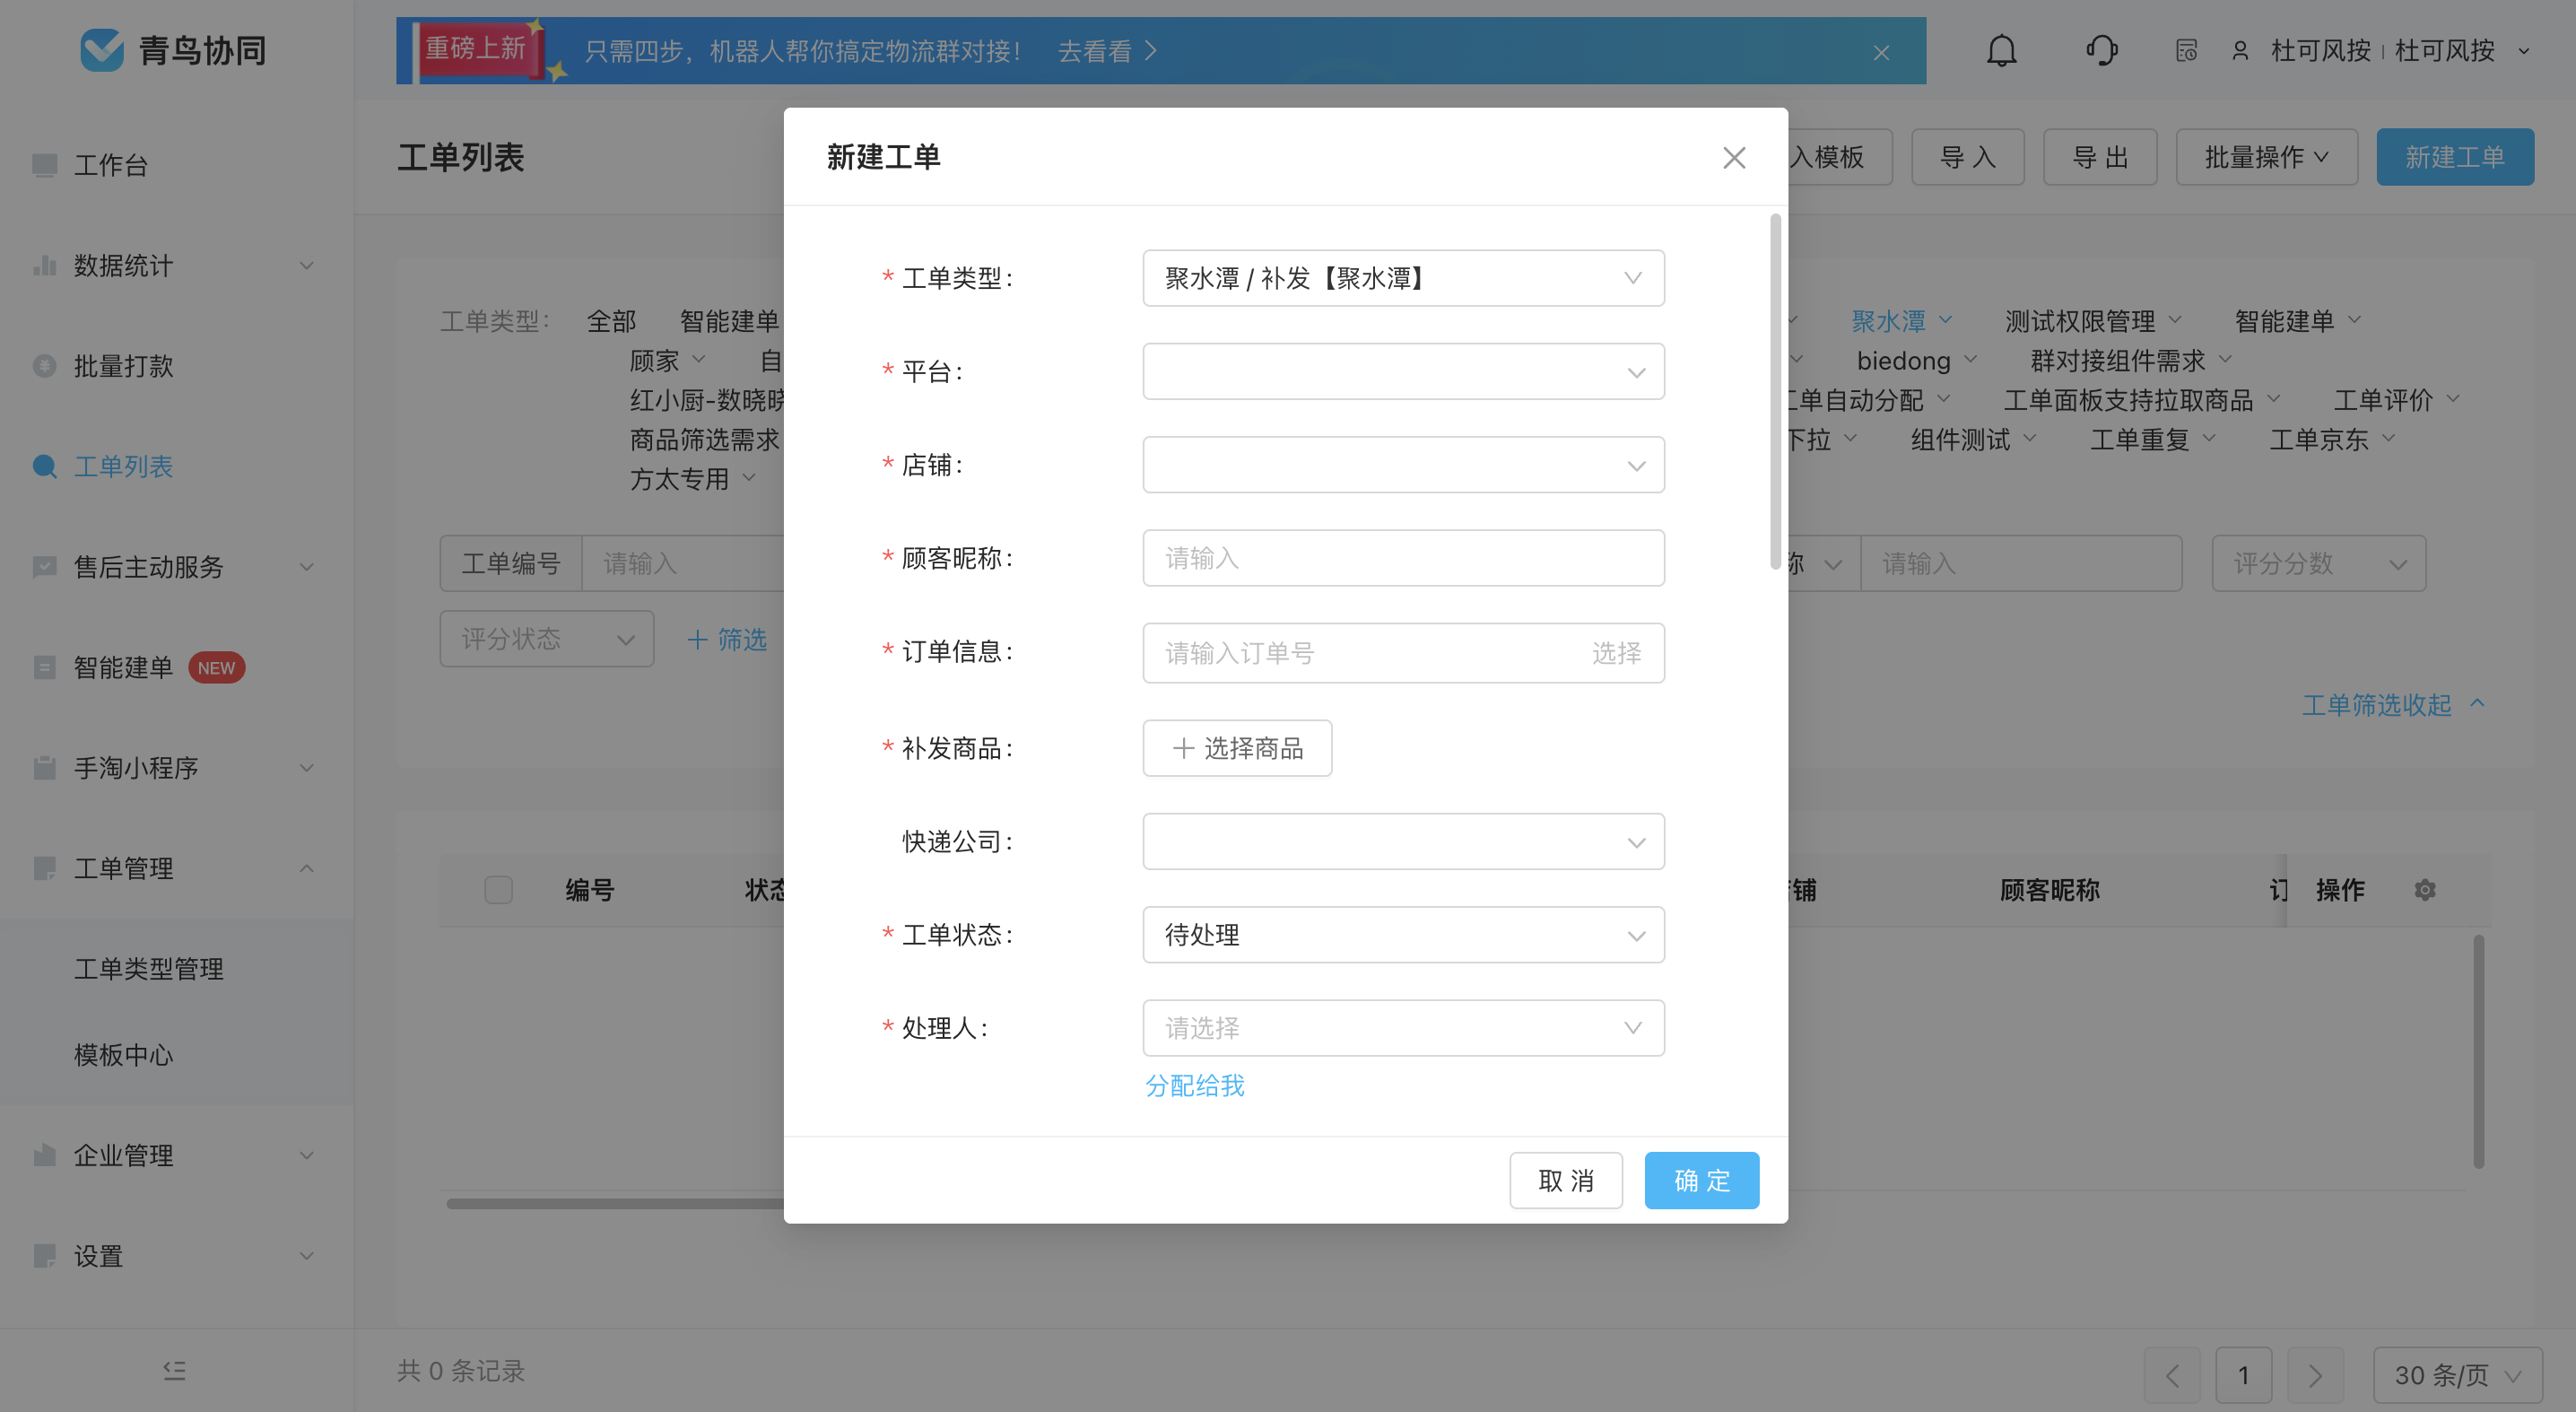
Task: Open the 处理人 dropdown
Action: pos(1403,1028)
